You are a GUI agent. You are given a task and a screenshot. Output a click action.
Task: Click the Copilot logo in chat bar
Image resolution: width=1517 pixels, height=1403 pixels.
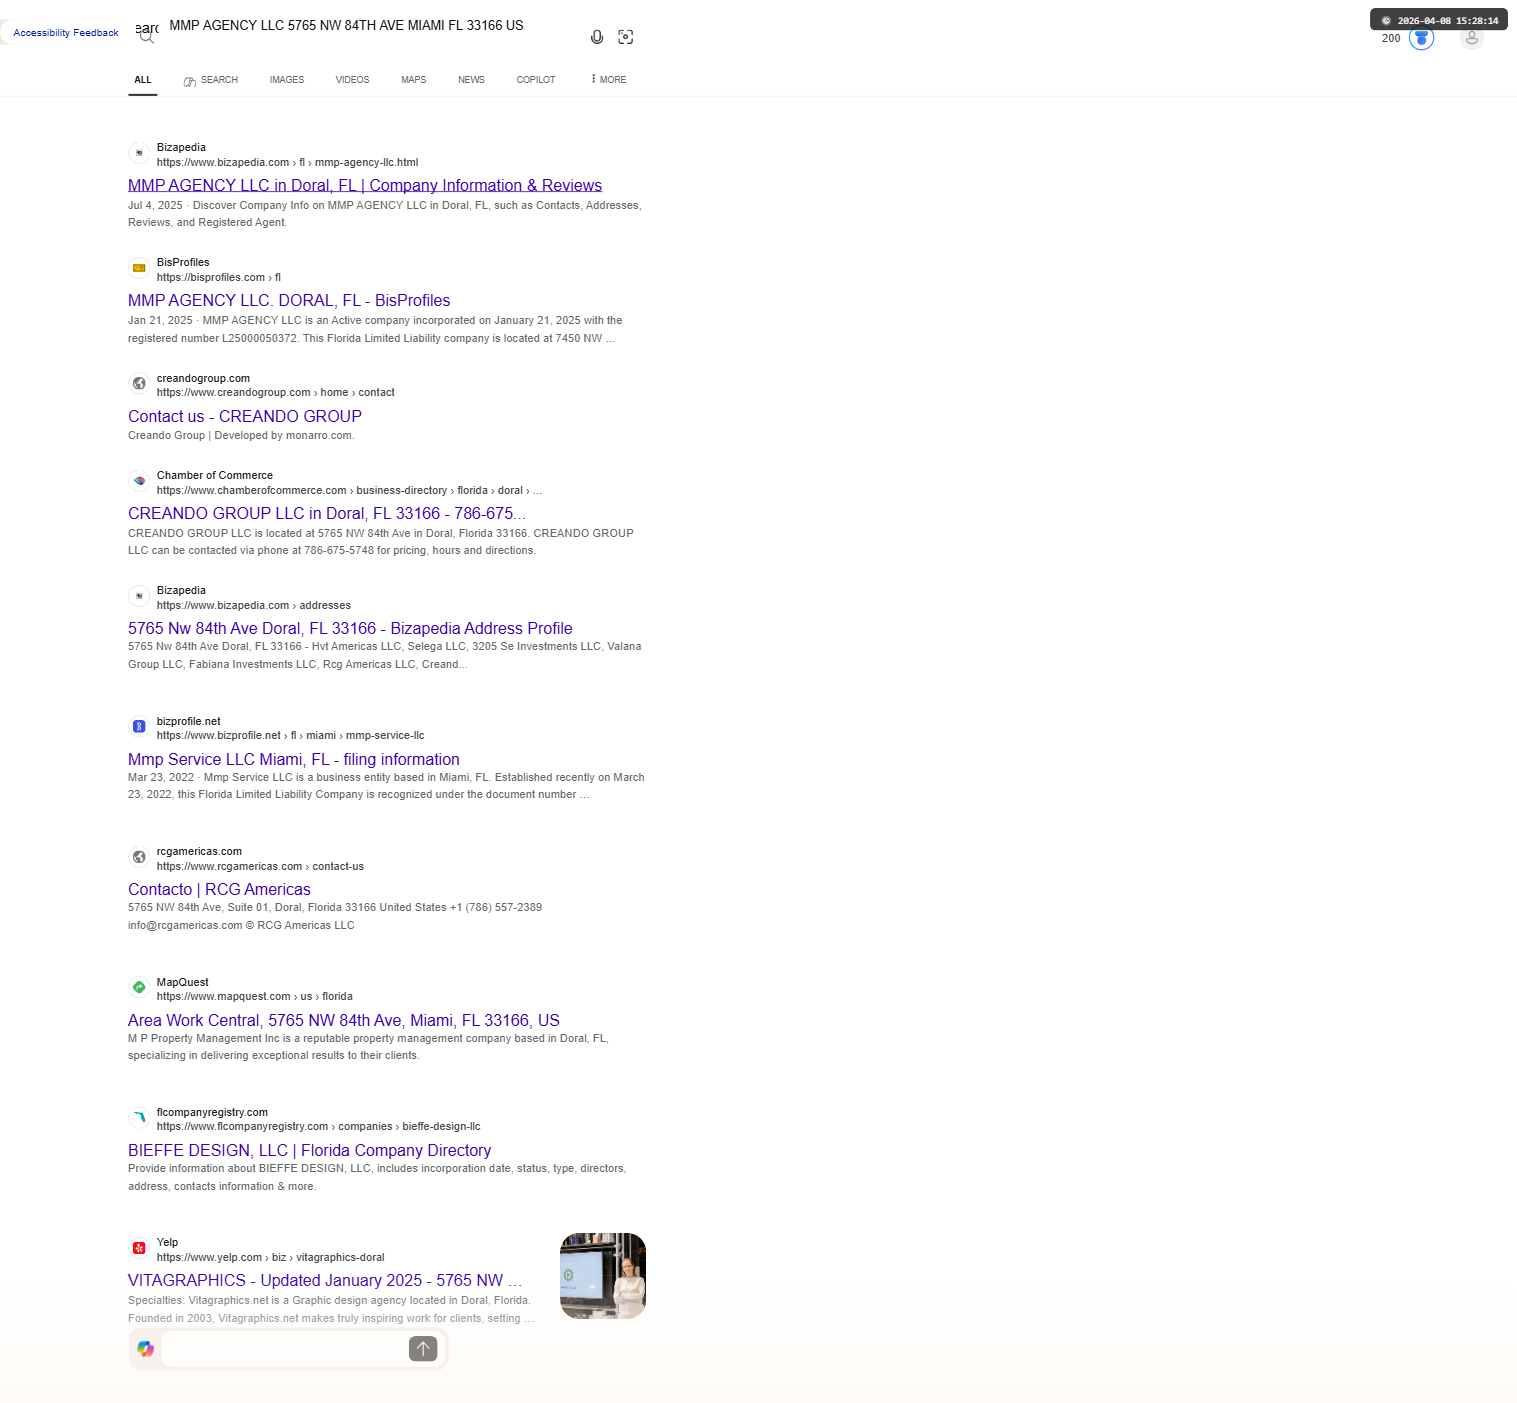(x=146, y=1349)
